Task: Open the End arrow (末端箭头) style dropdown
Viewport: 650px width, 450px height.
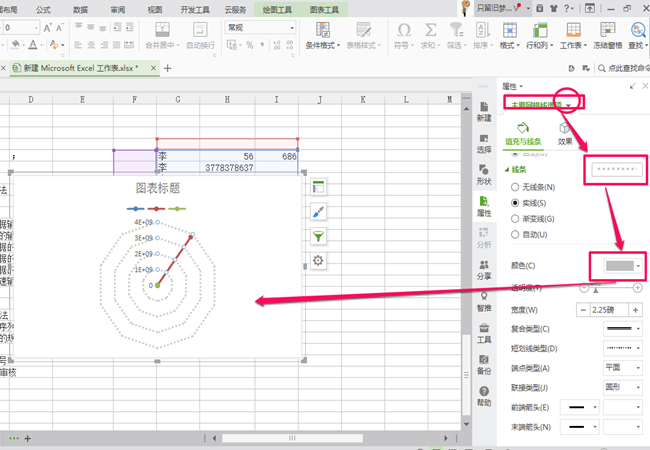Action: tap(580, 427)
